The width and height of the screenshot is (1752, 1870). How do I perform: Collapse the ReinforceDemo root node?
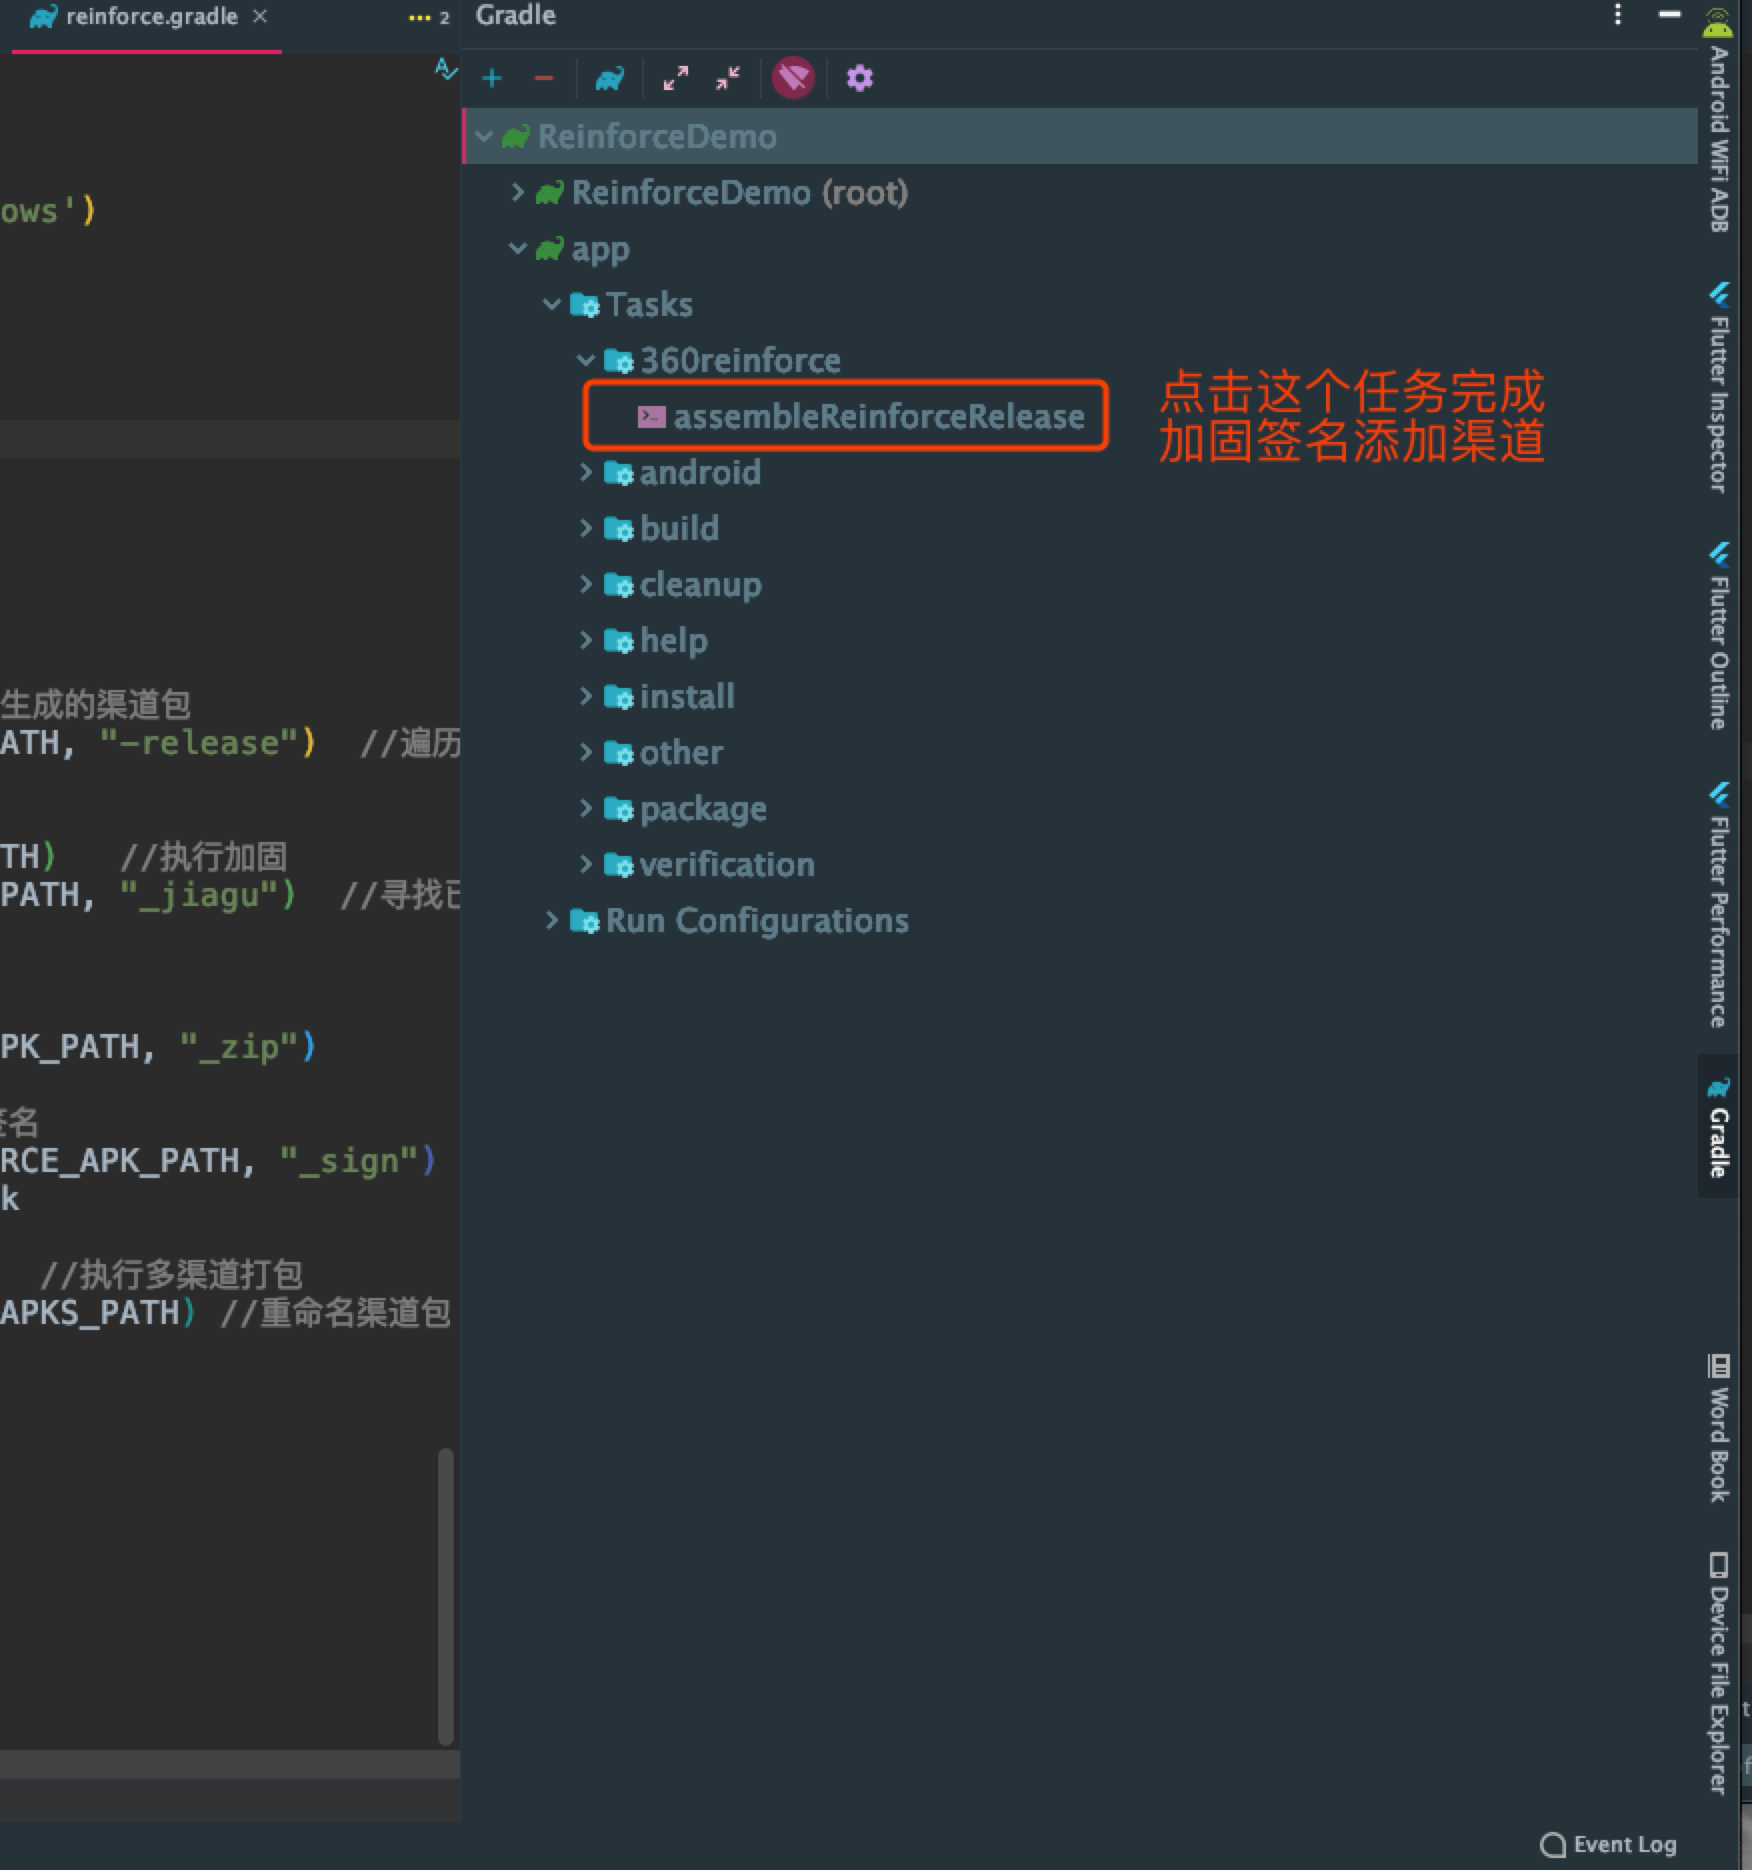pyautogui.click(x=485, y=136)
